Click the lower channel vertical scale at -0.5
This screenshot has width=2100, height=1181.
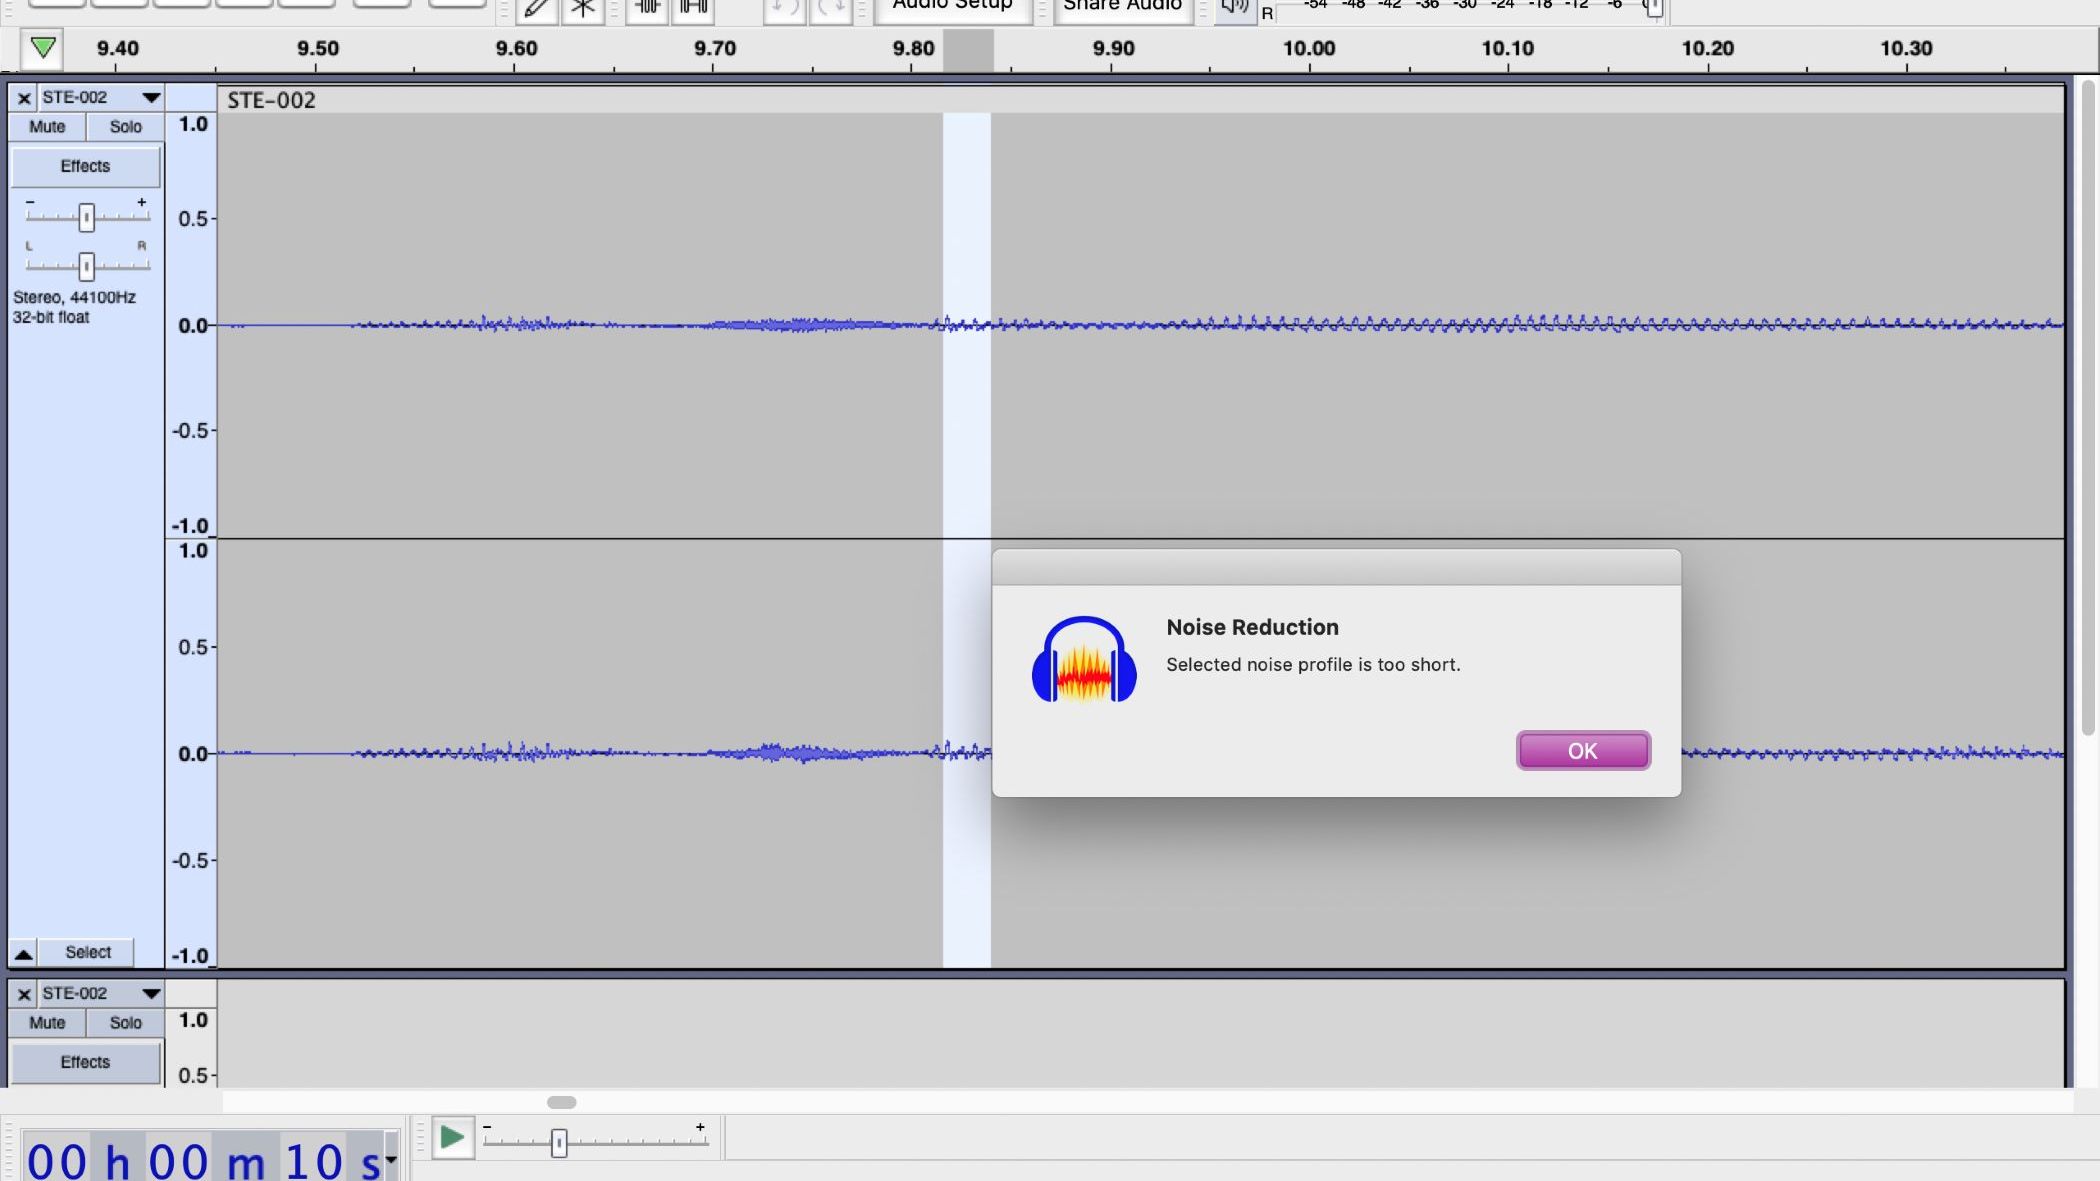point(190,861)
